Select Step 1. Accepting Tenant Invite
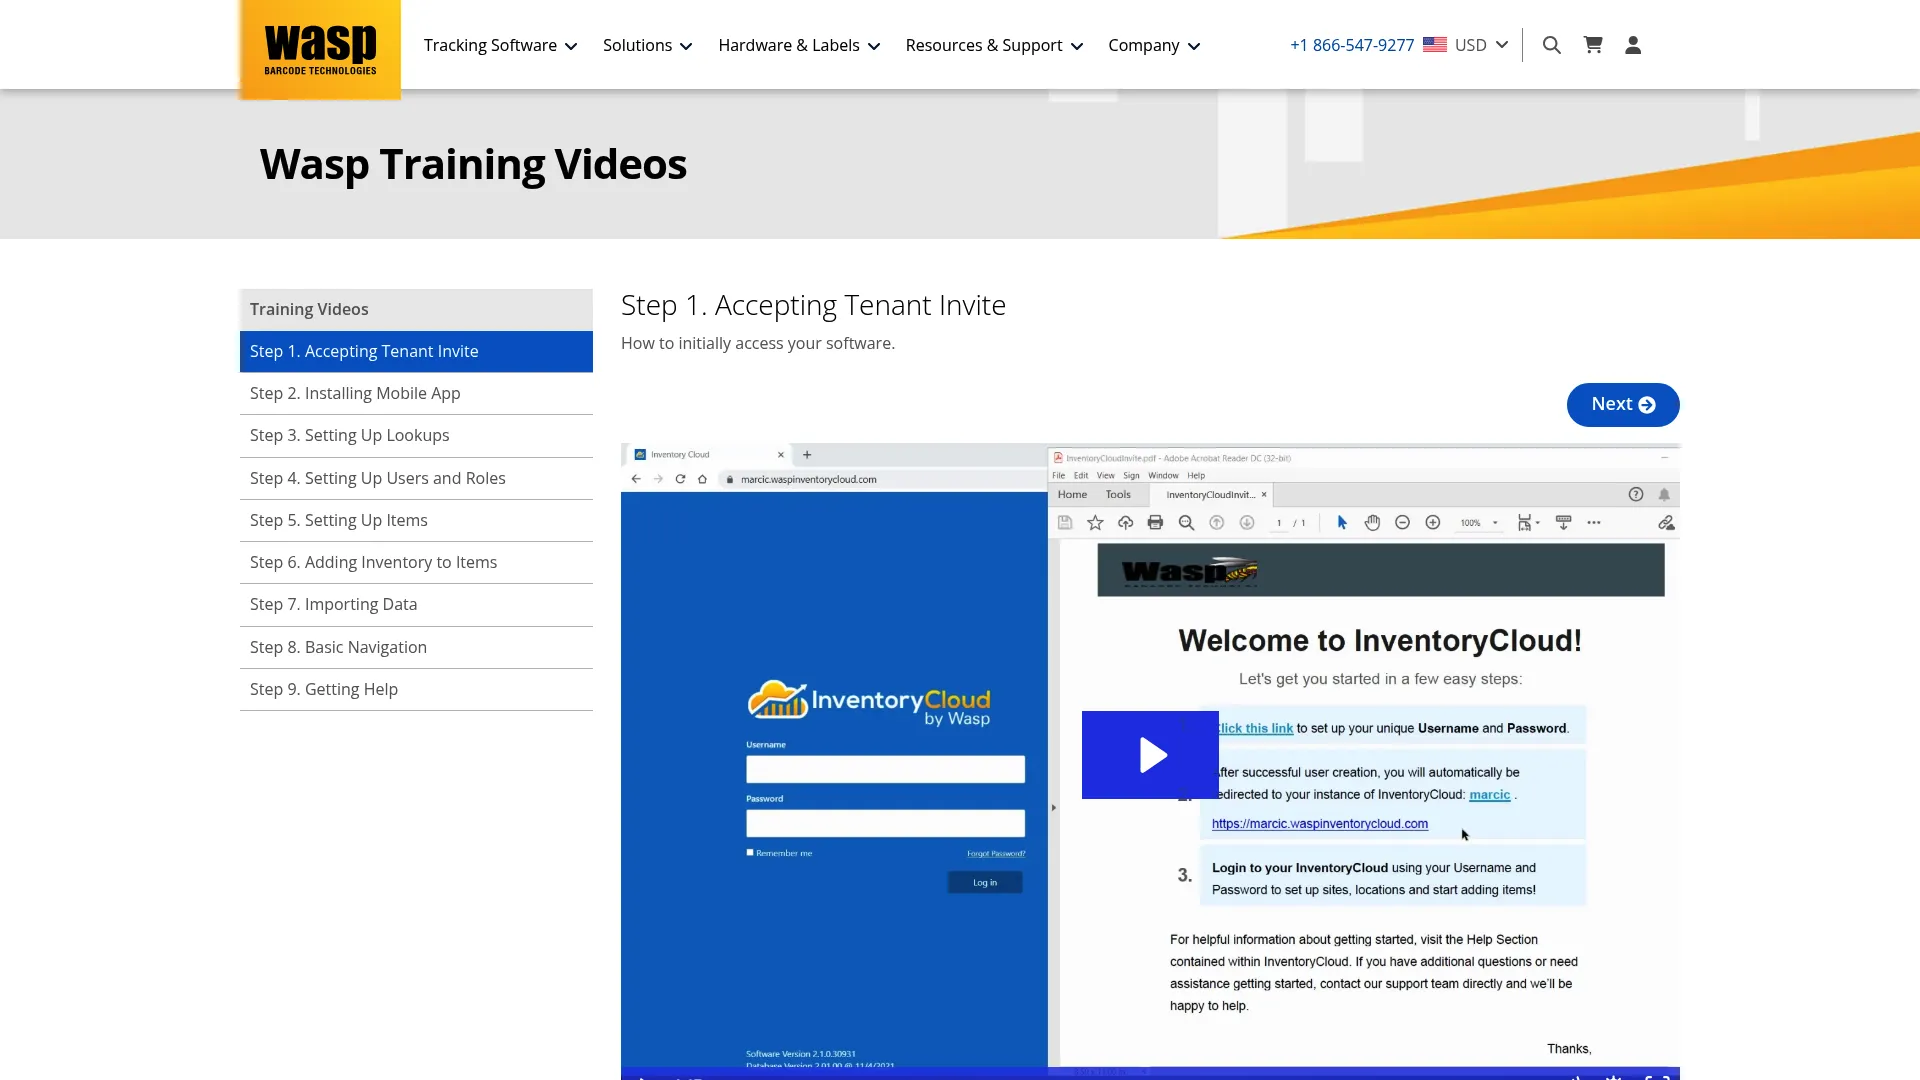Image resolution: width=1920 pixels, height=1080 pixels. [416, 351]
